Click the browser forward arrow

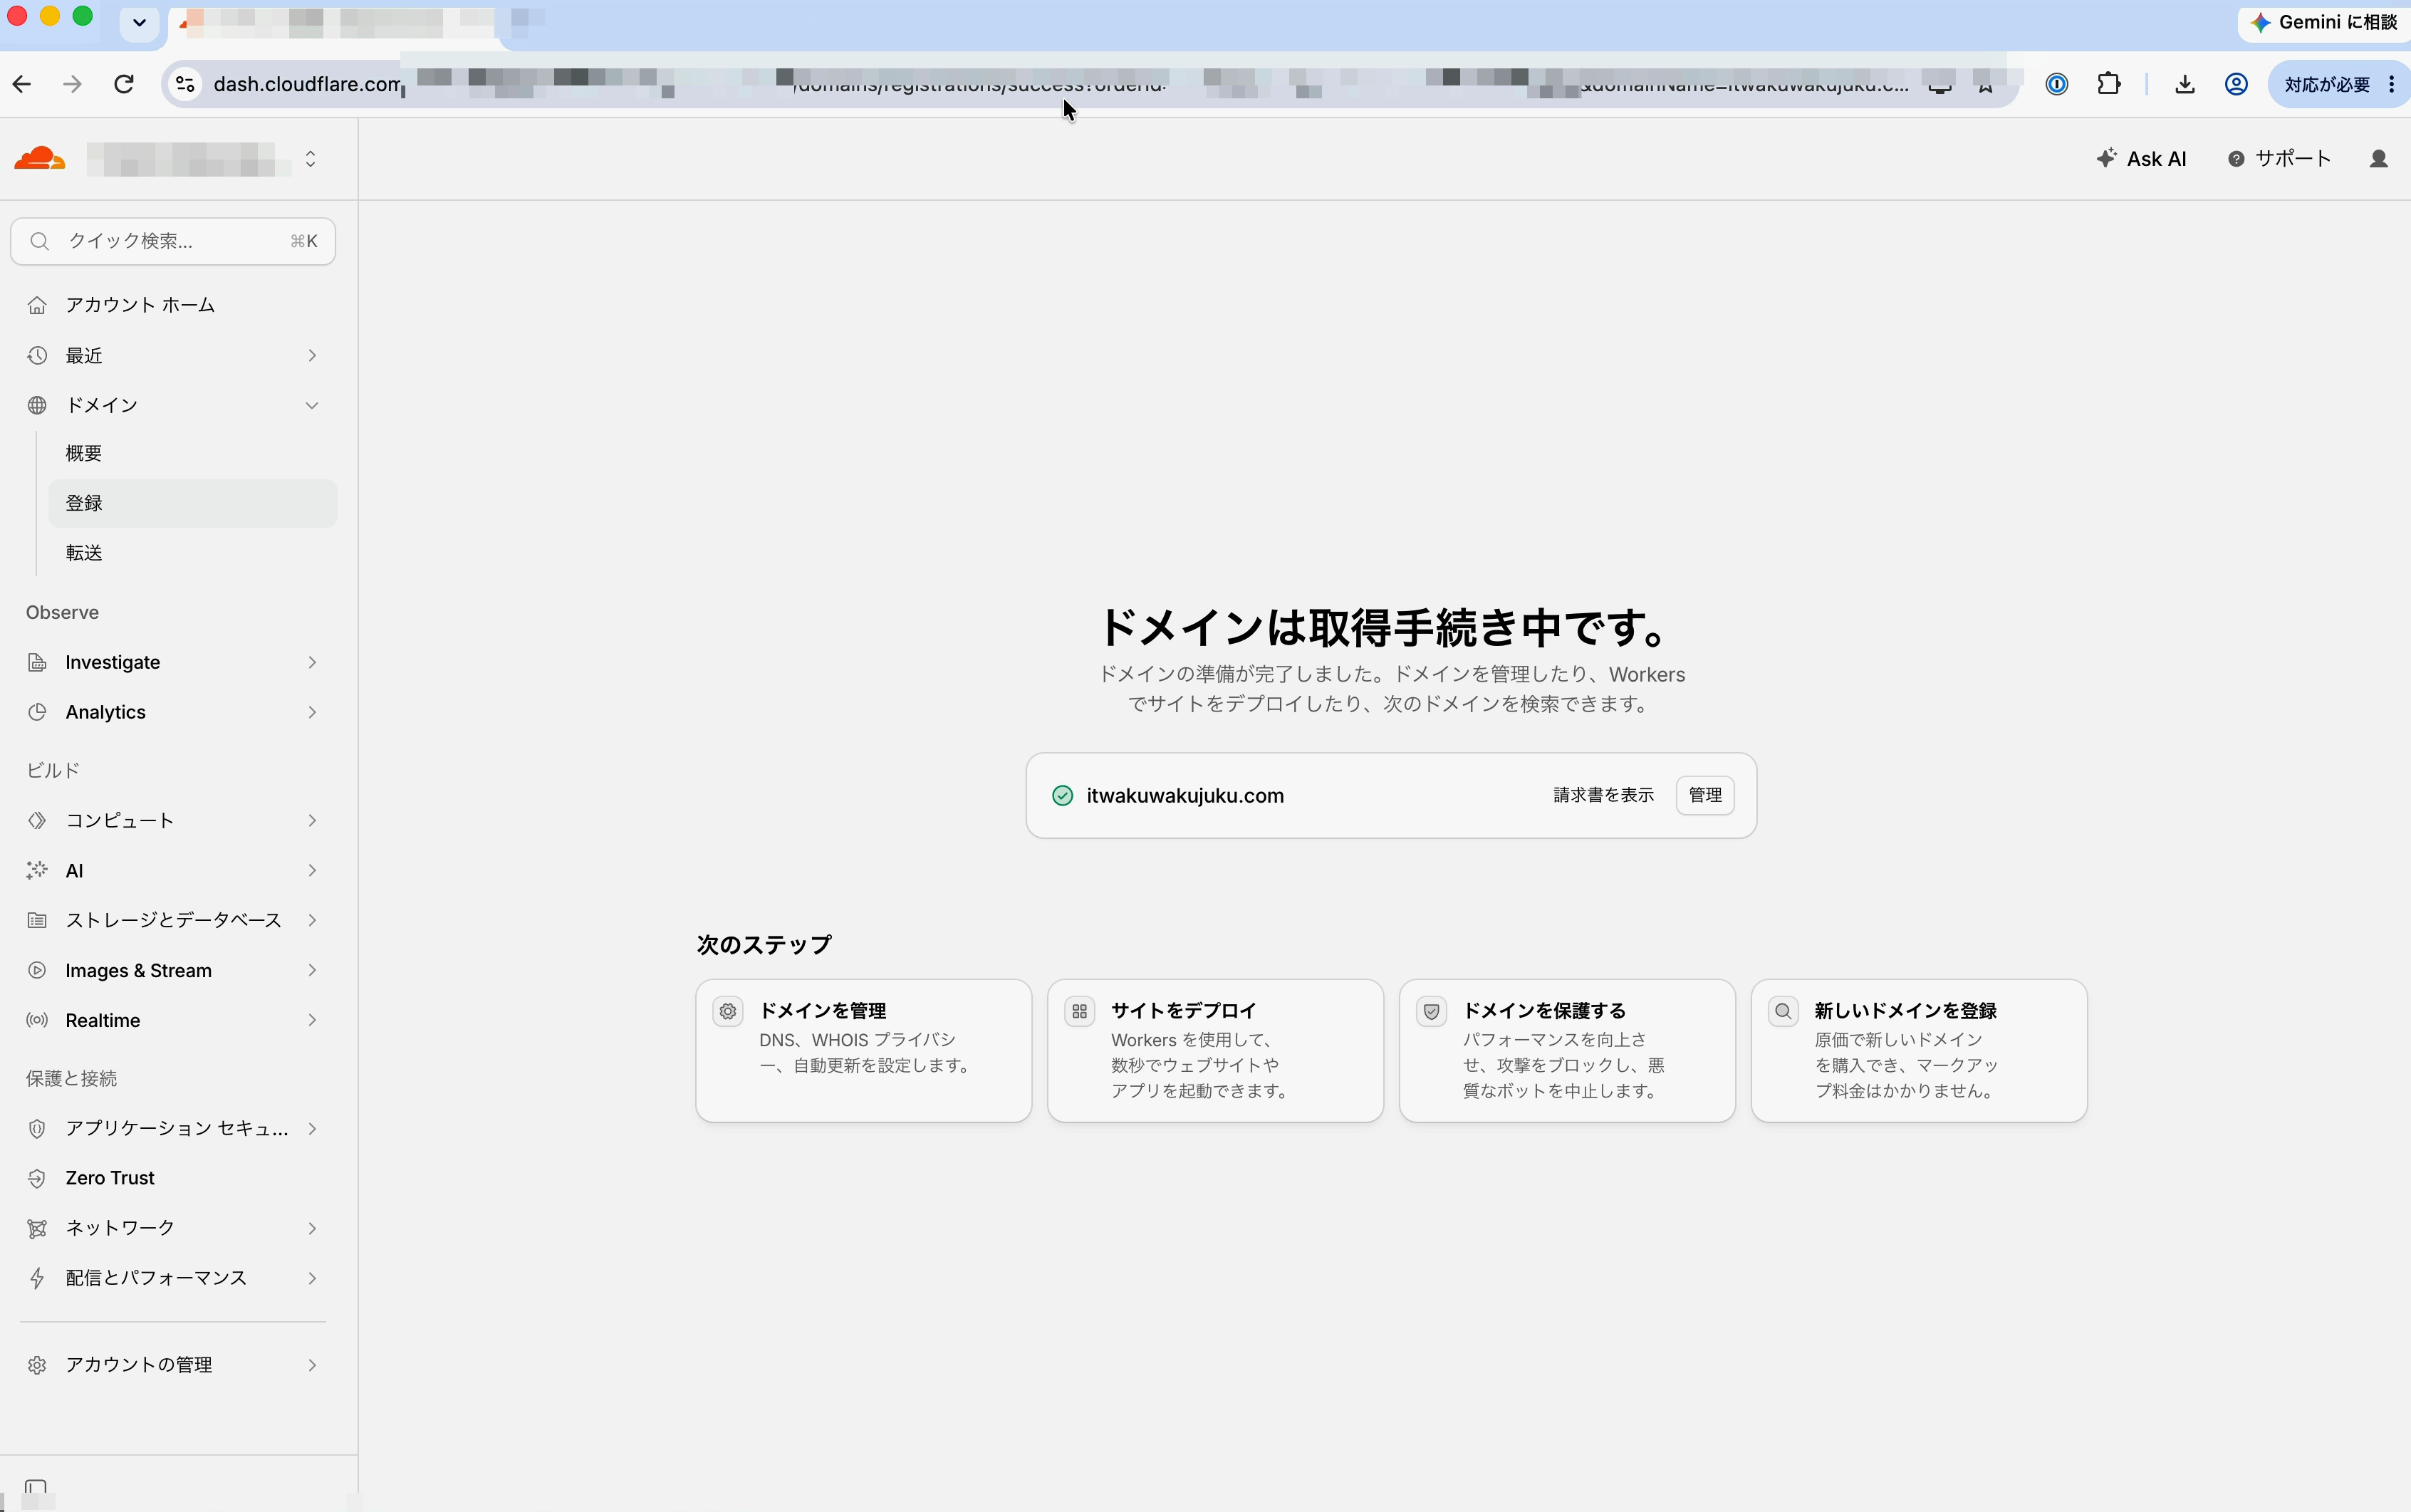point(72,84)
